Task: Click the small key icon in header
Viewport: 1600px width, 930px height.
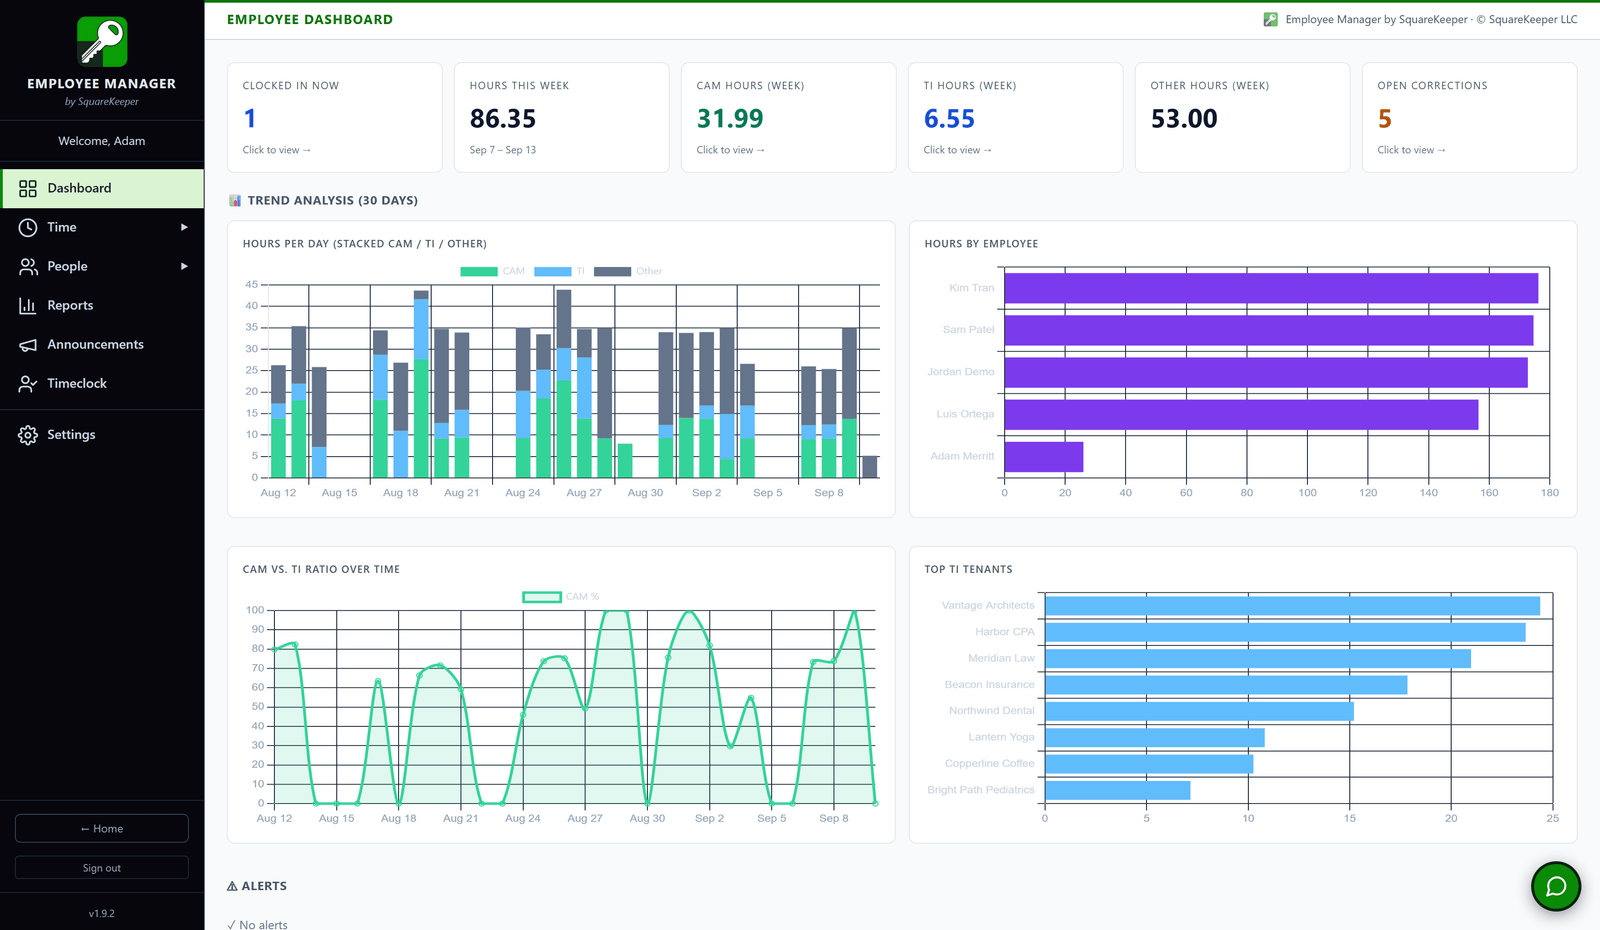Action: [x=1270, y=19]
